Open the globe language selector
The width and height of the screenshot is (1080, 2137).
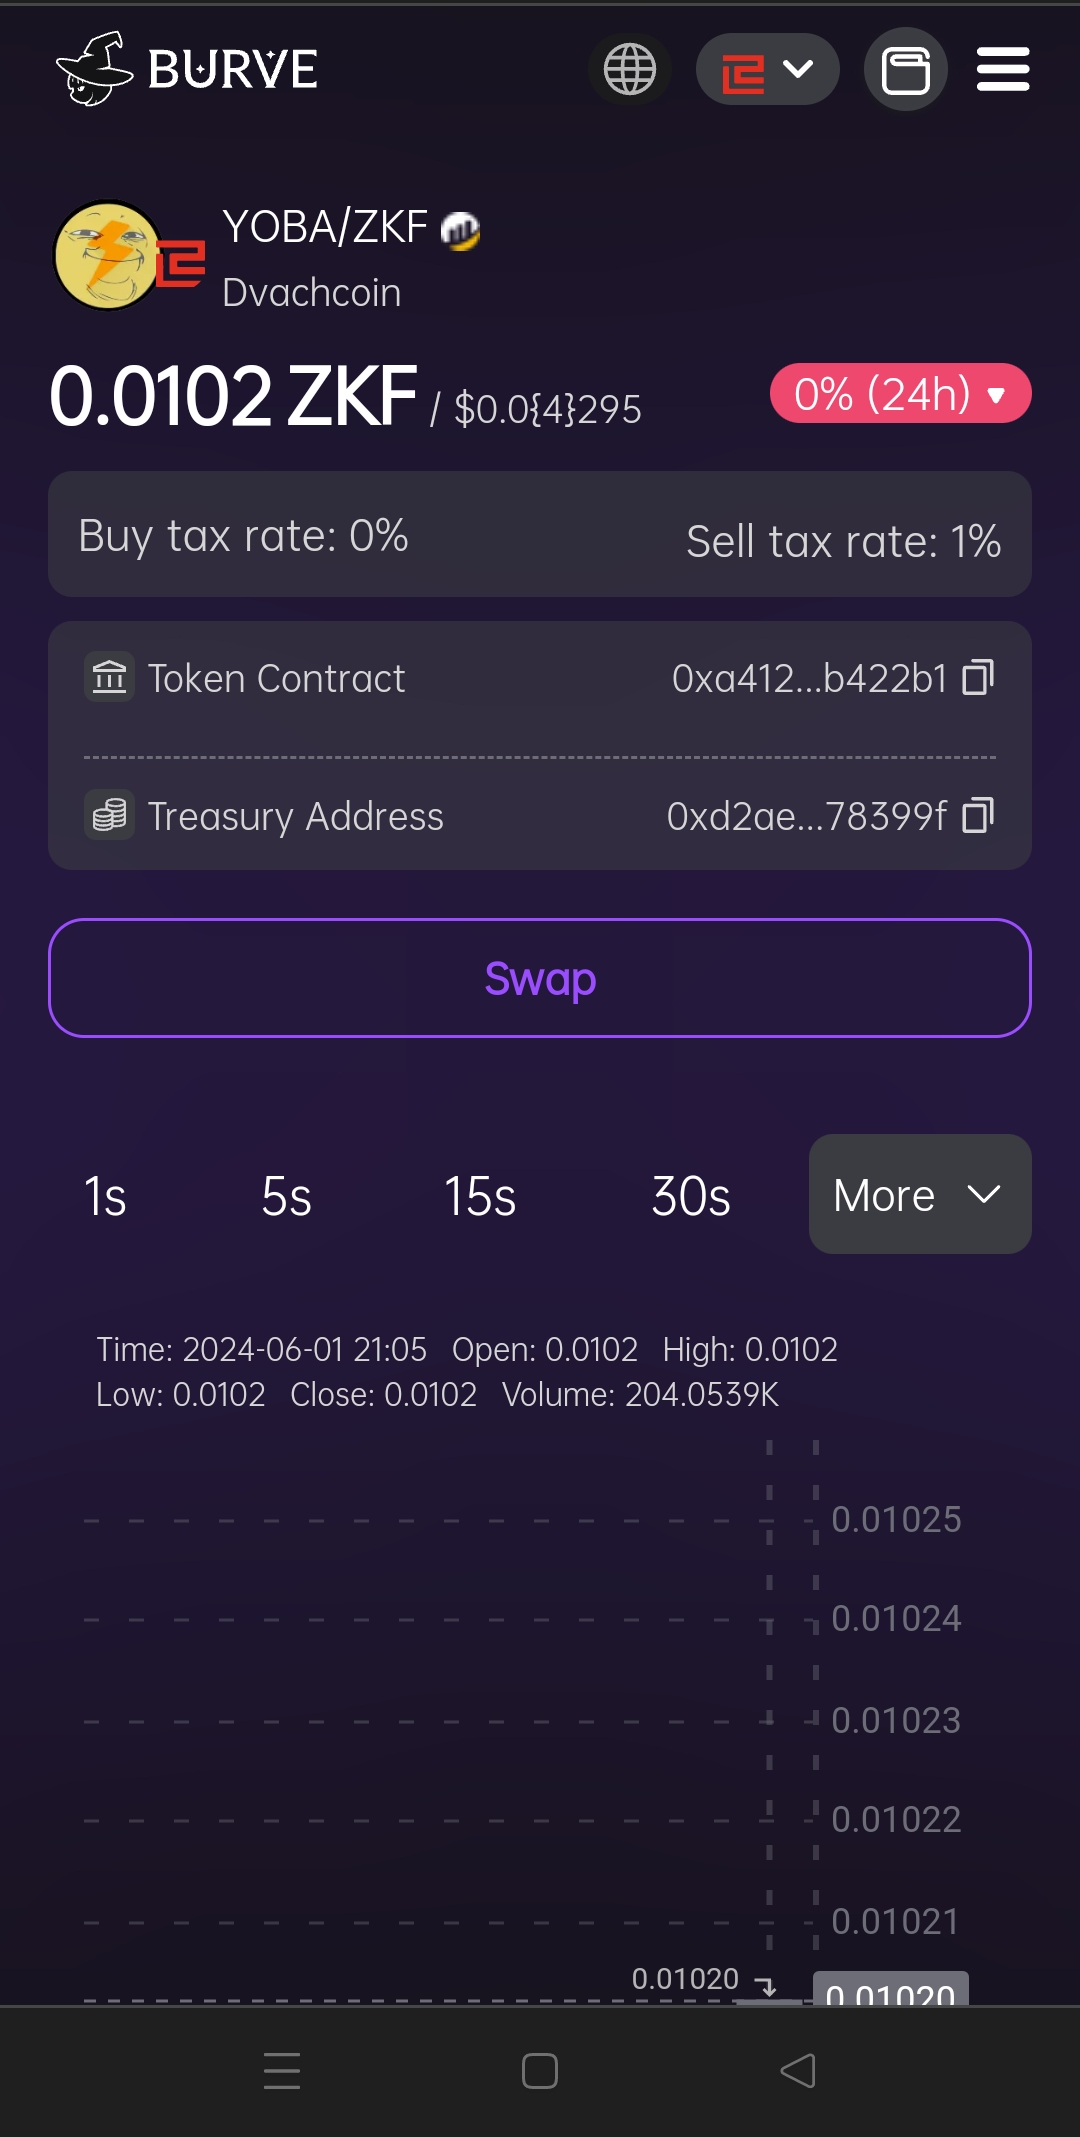(x=629, y=69)
